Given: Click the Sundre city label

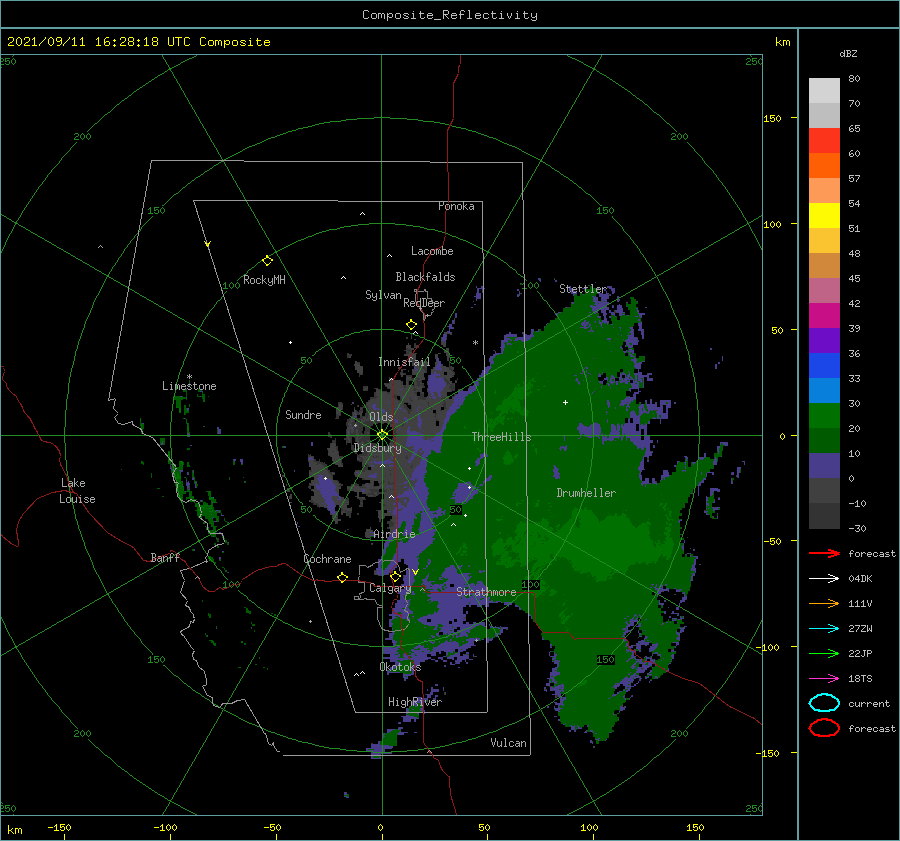Looking at the screenshot, I should 303,414.
